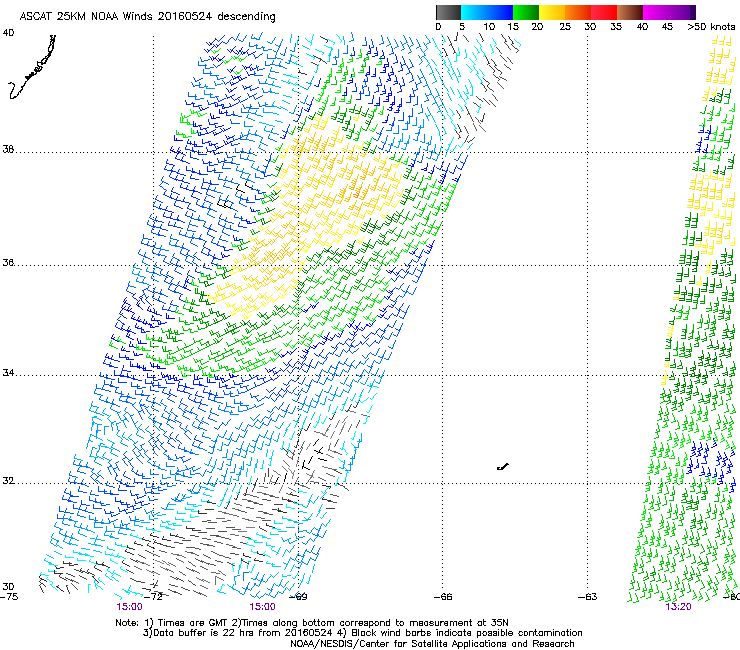740x650 pixels.
Task: Click the second purple "15:00" time label near -69
Action: (x=262, y=607)
